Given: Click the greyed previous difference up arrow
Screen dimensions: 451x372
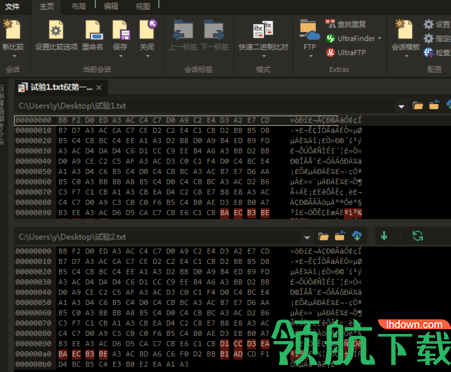Looking at the screenshot, I should 401,236.
